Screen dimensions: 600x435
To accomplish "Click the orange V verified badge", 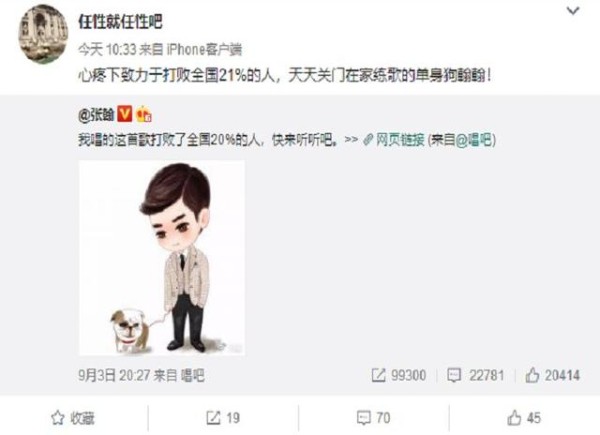I will click(x=125, y=114).
